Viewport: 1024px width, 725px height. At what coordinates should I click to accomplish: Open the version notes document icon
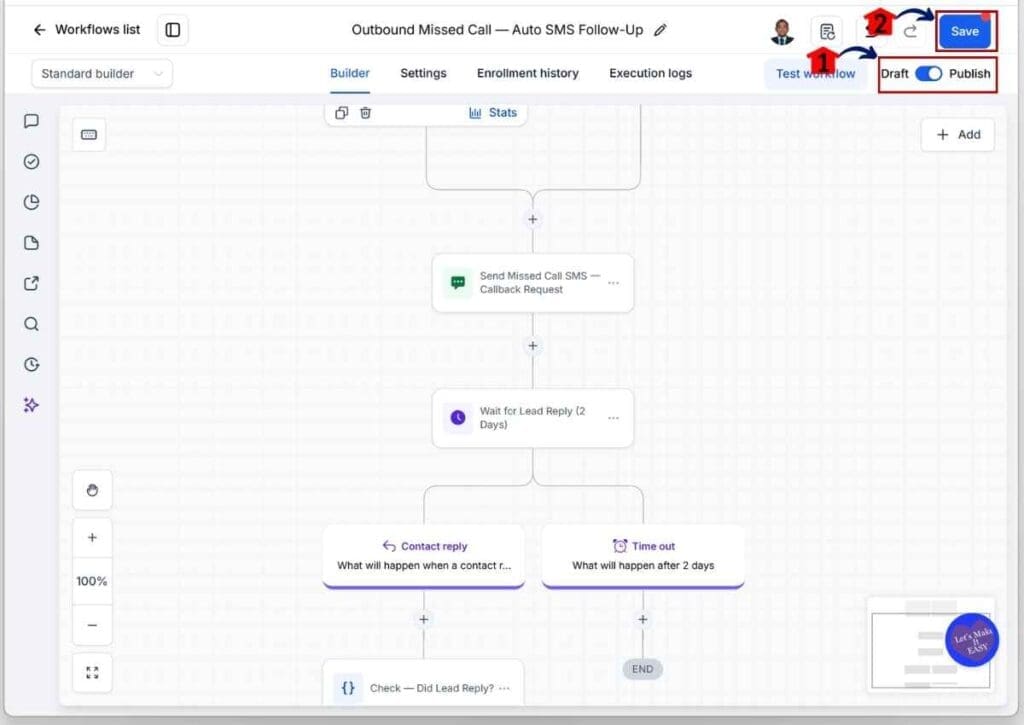[x=827, y=31]
